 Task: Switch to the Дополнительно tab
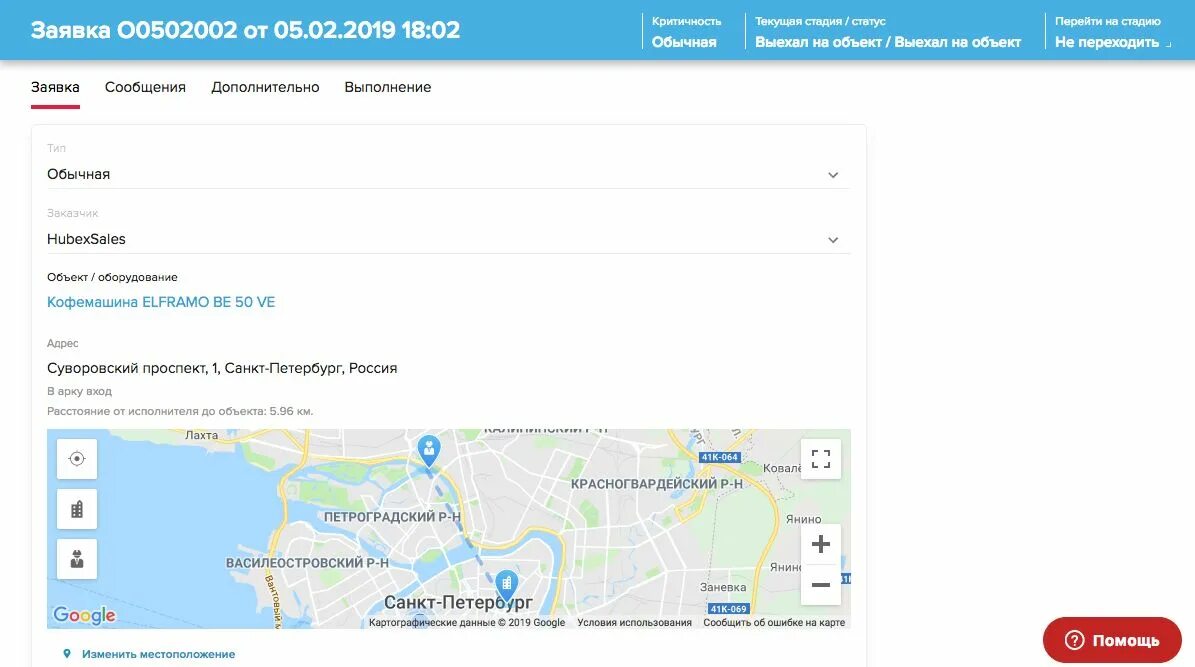[x=265, y=88]
